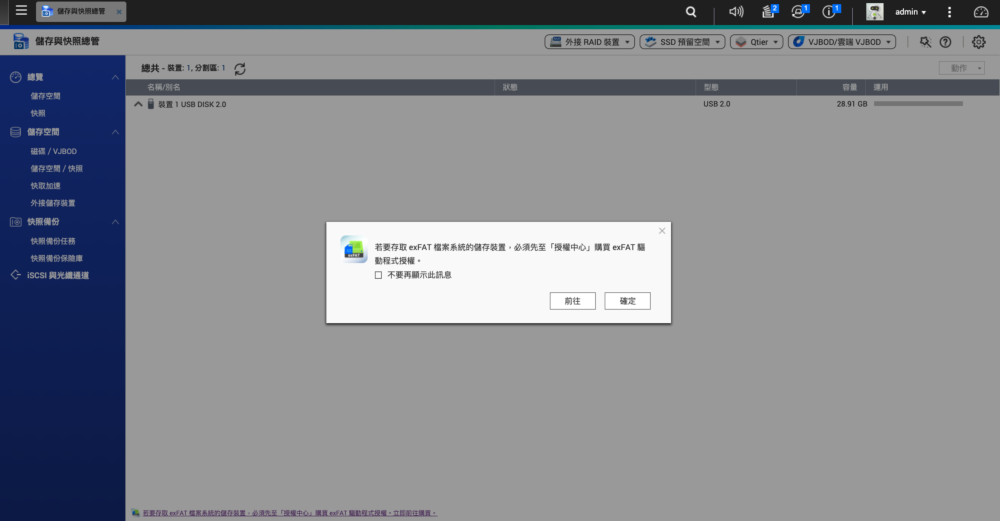
Task: Collapse the 儲存空間 sidebar section
Action: point(115,132)
